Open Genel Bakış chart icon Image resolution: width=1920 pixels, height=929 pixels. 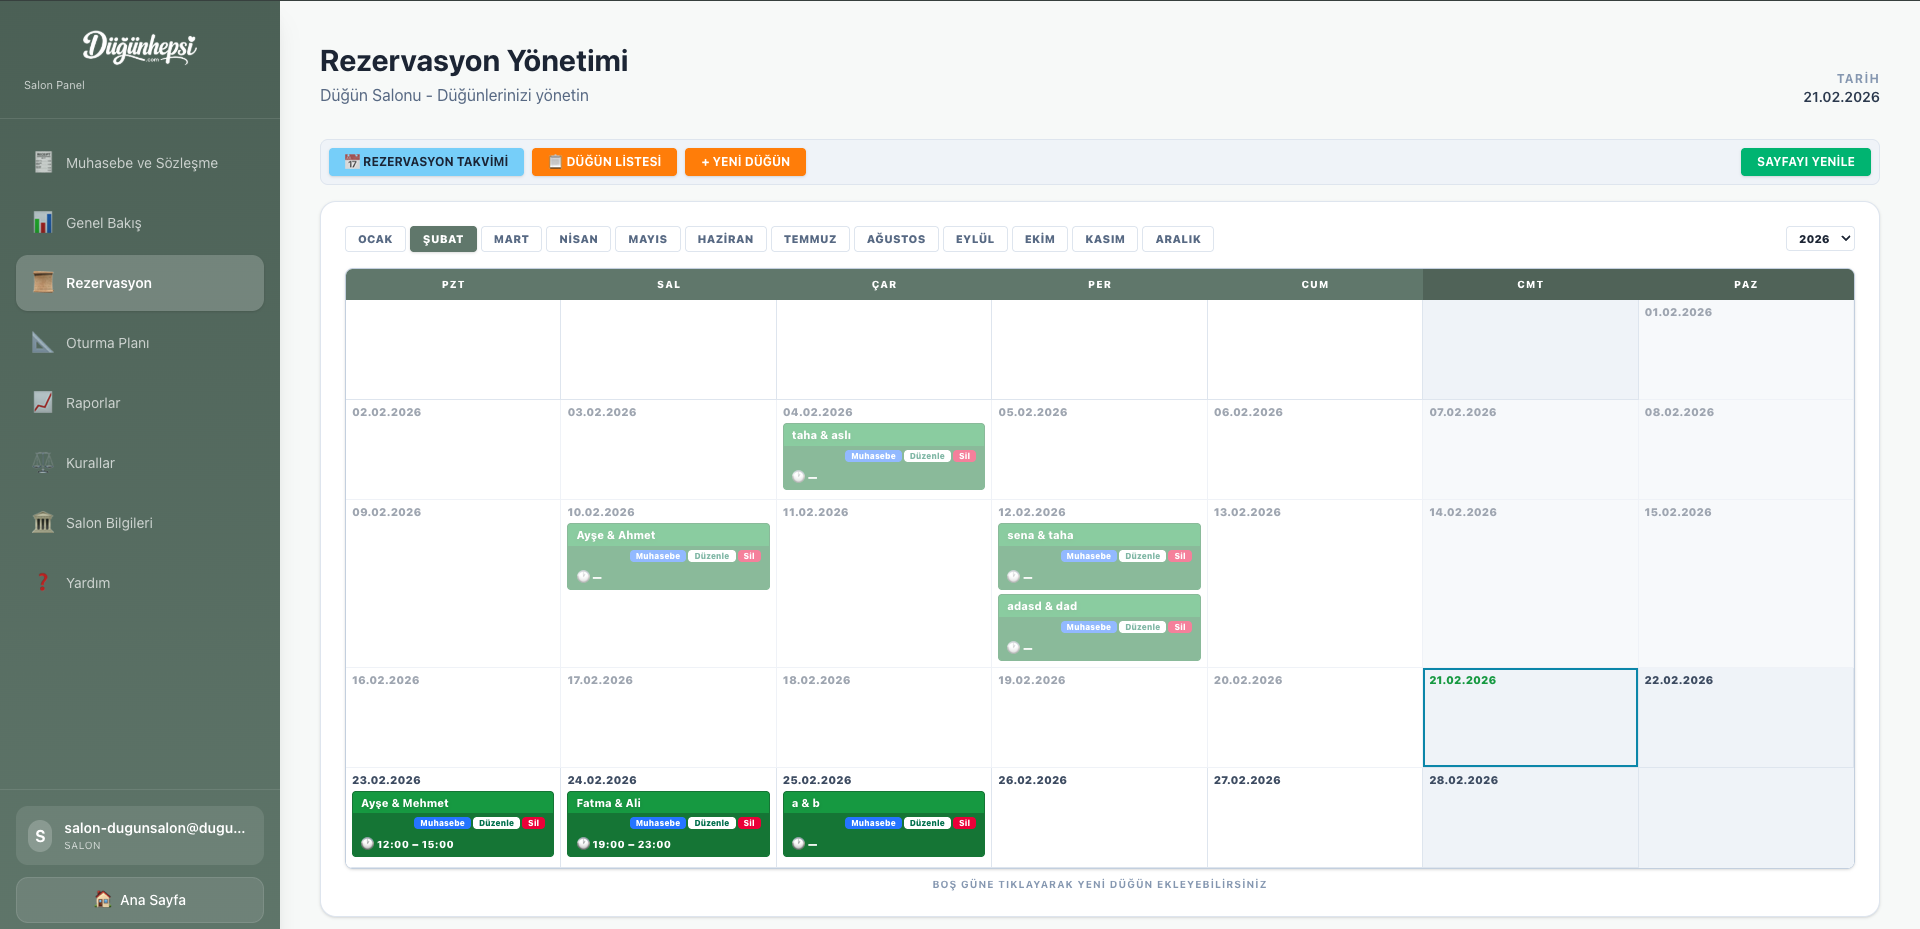tap(43, 222)
